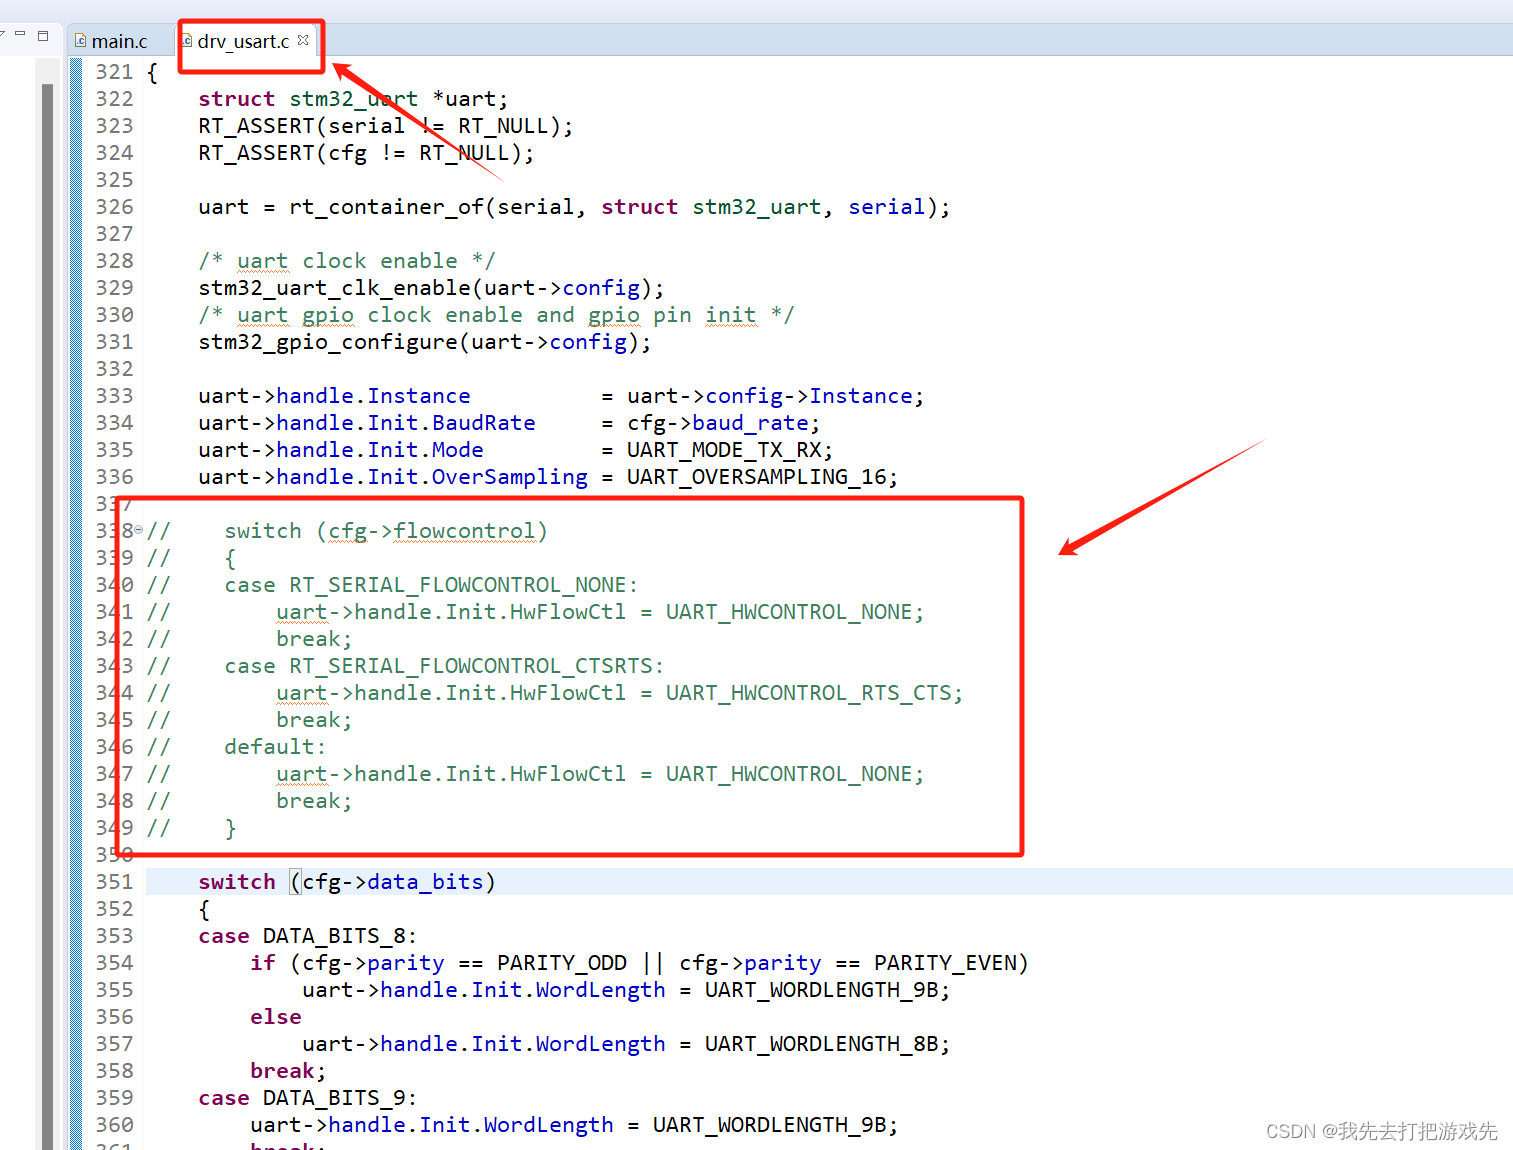Click the C file icon on the drv_usart.c tab
1513x1150 pixels.
pyautogui.click(x=187, y=41)
